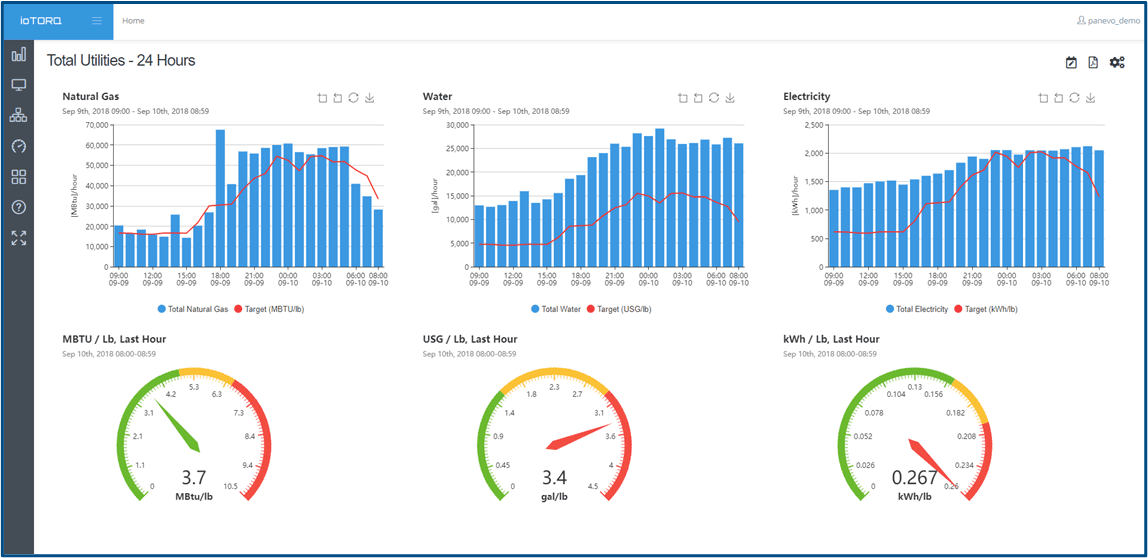Image resolution: width=1148 pixels, height=558 pixels.
Task: Download the Natural Gas chart image
Action: point(370,98)
